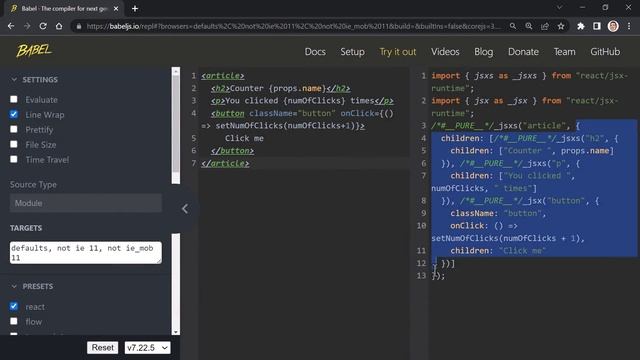Open the GitHub link
640x360 pixels.
pyautogui.click(x=605, y=52)
